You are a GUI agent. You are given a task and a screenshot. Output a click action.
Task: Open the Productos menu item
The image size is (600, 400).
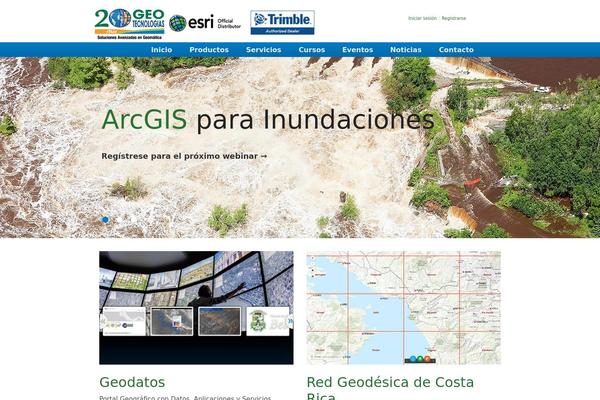209,50
